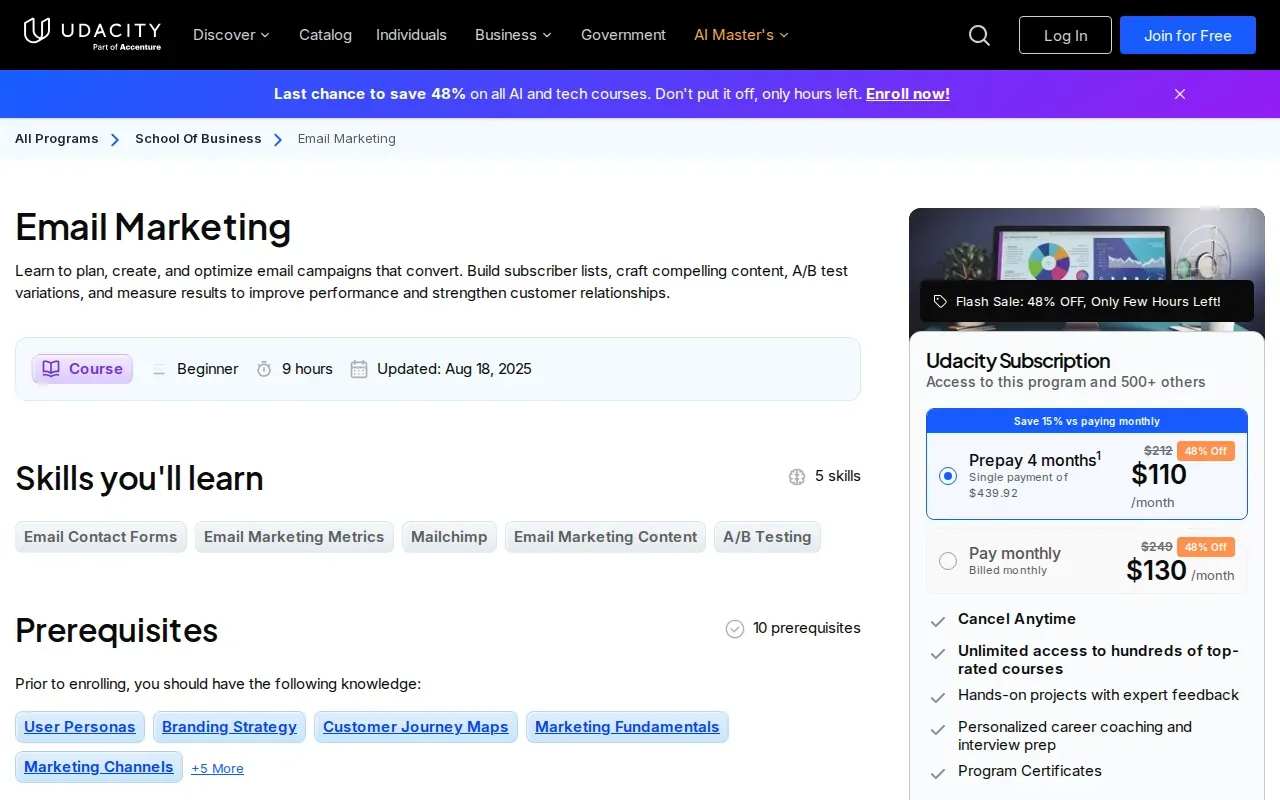Click the 48% Off badge beside $249
The image size is (1280, 800).
coord(1206,547)
